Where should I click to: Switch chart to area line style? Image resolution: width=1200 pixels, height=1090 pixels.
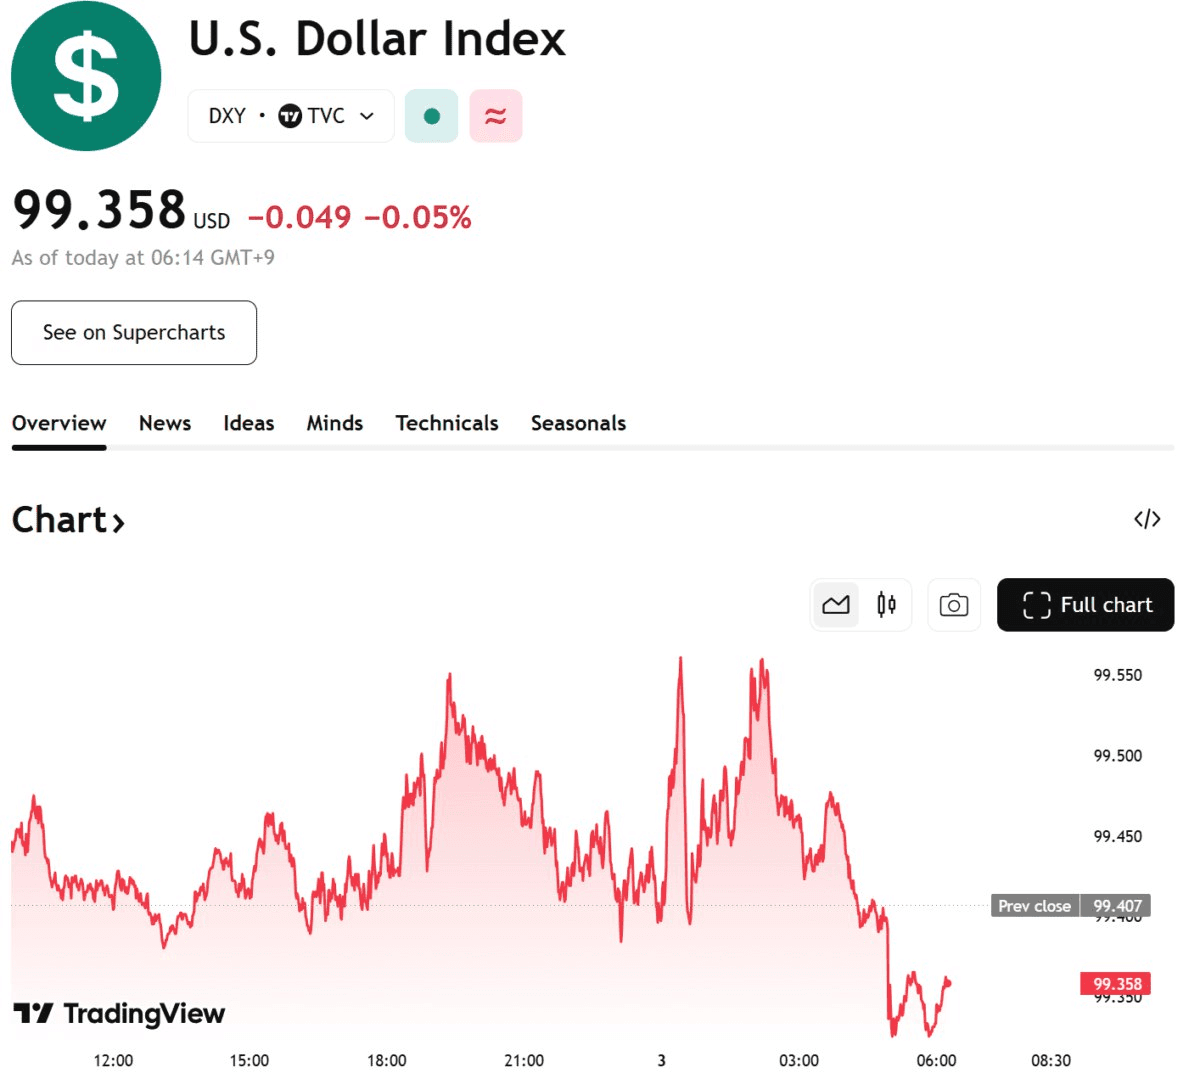point(836,605)
